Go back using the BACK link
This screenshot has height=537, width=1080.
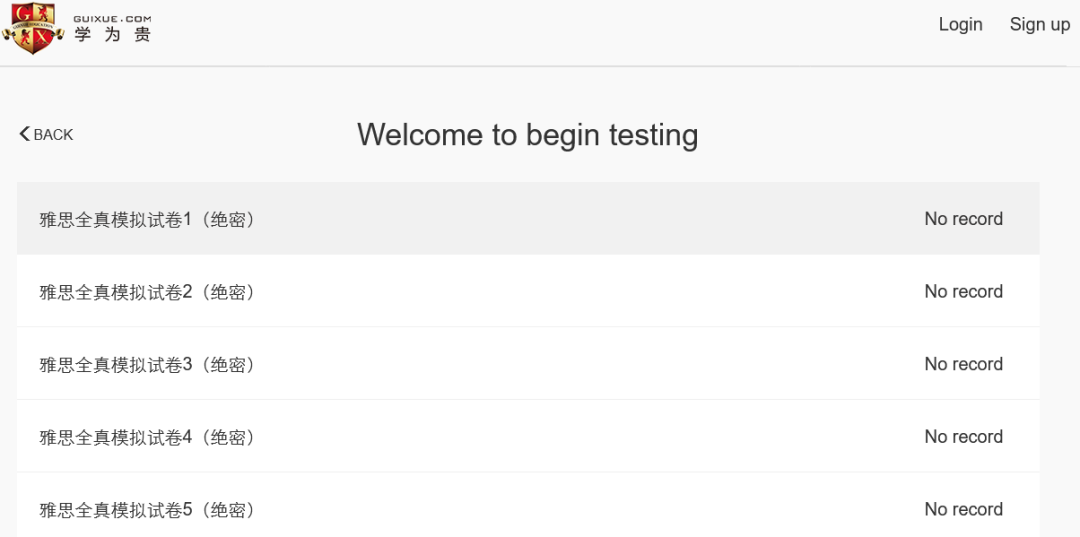tap(46, 134)
